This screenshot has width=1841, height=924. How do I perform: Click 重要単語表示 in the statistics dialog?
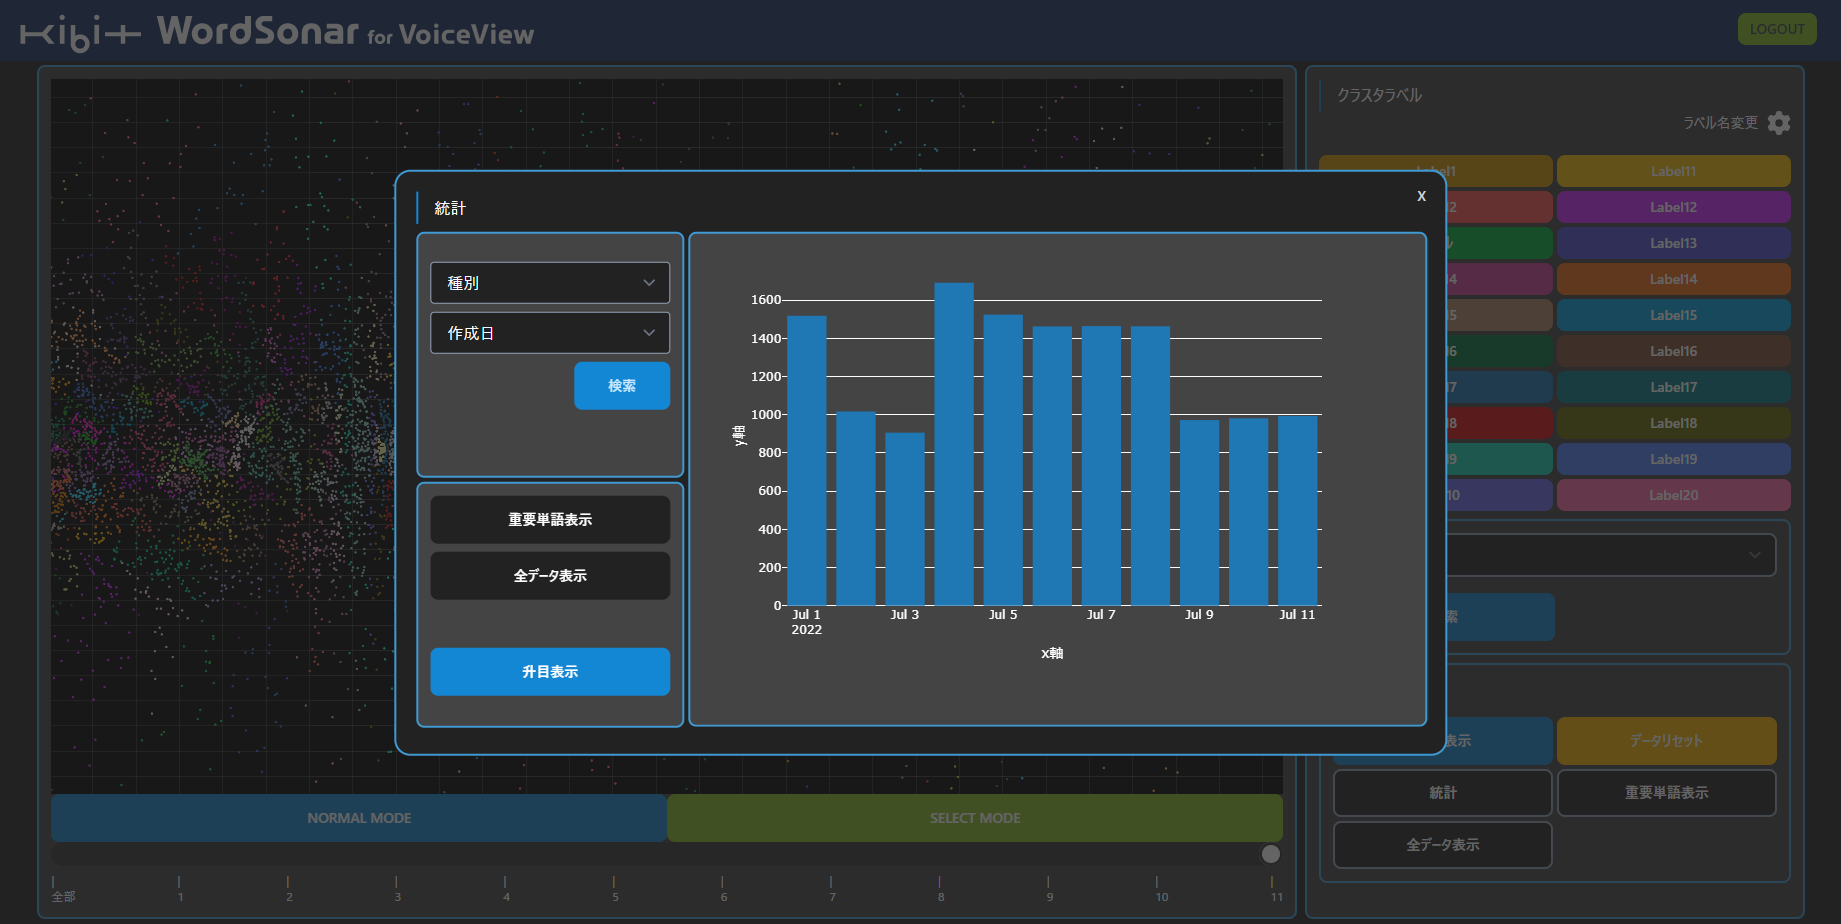point(550,520)
